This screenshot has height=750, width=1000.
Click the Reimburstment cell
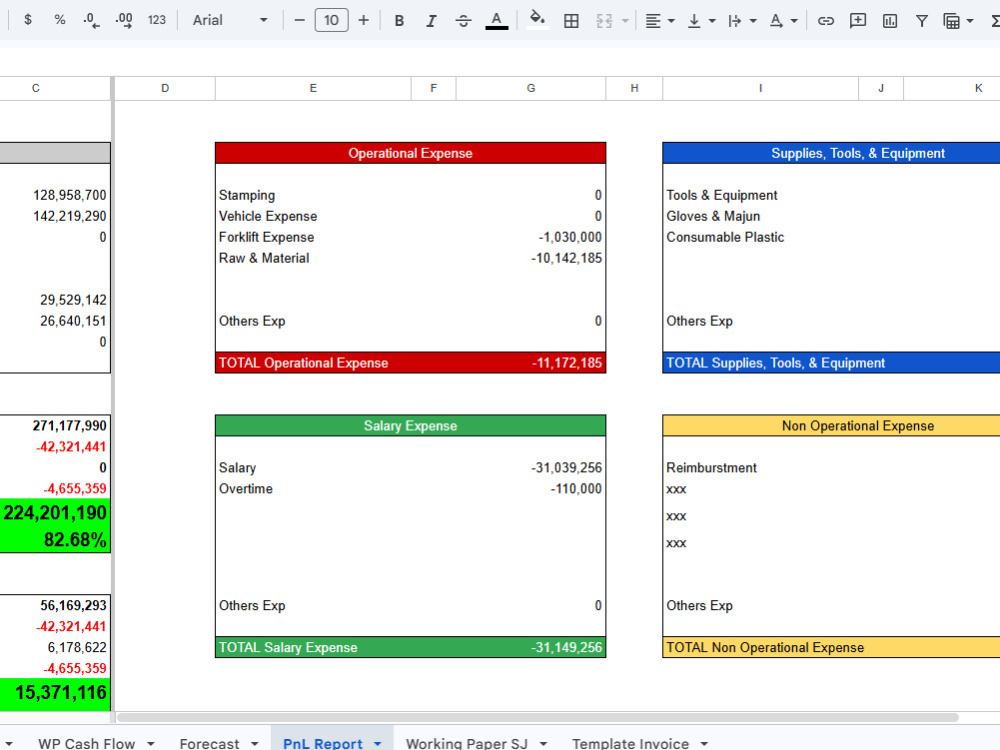(x=760, y=467)
